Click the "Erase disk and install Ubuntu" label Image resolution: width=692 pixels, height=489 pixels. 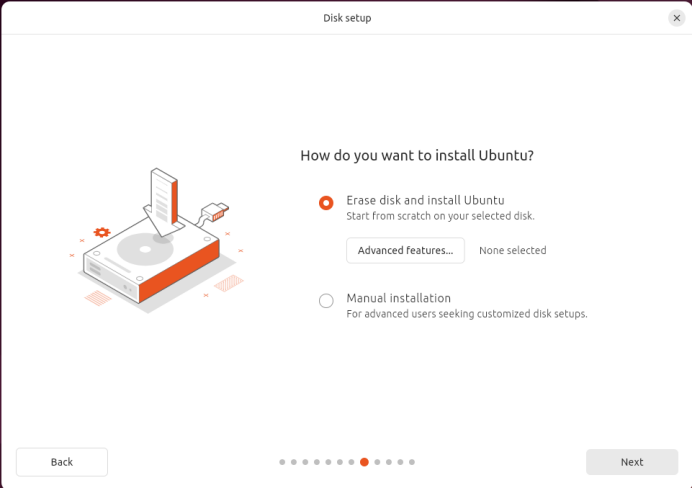(425, 200)
